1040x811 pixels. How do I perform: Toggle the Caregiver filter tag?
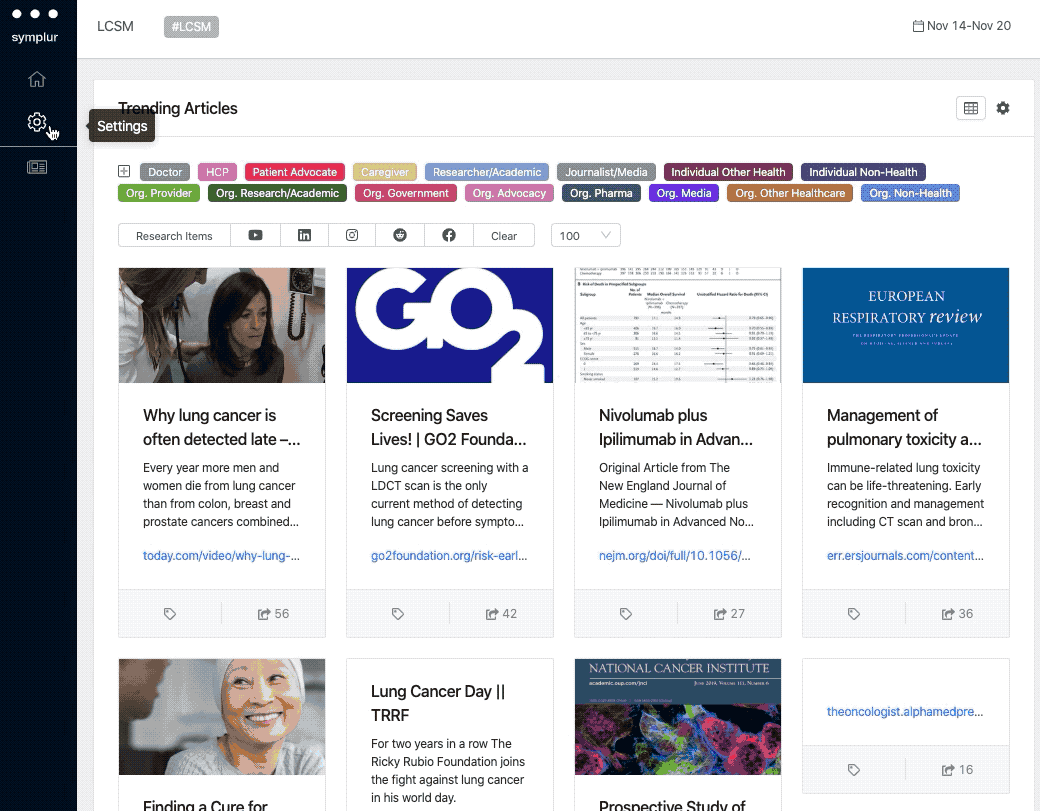(385, 172)
